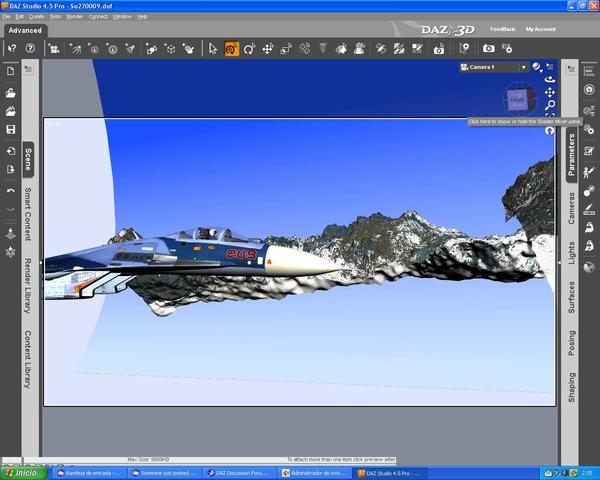Image resolution: width=600 pixels, height=480 pixels.
Task: Open the Lights pane tab
Action: click(571, 253)
